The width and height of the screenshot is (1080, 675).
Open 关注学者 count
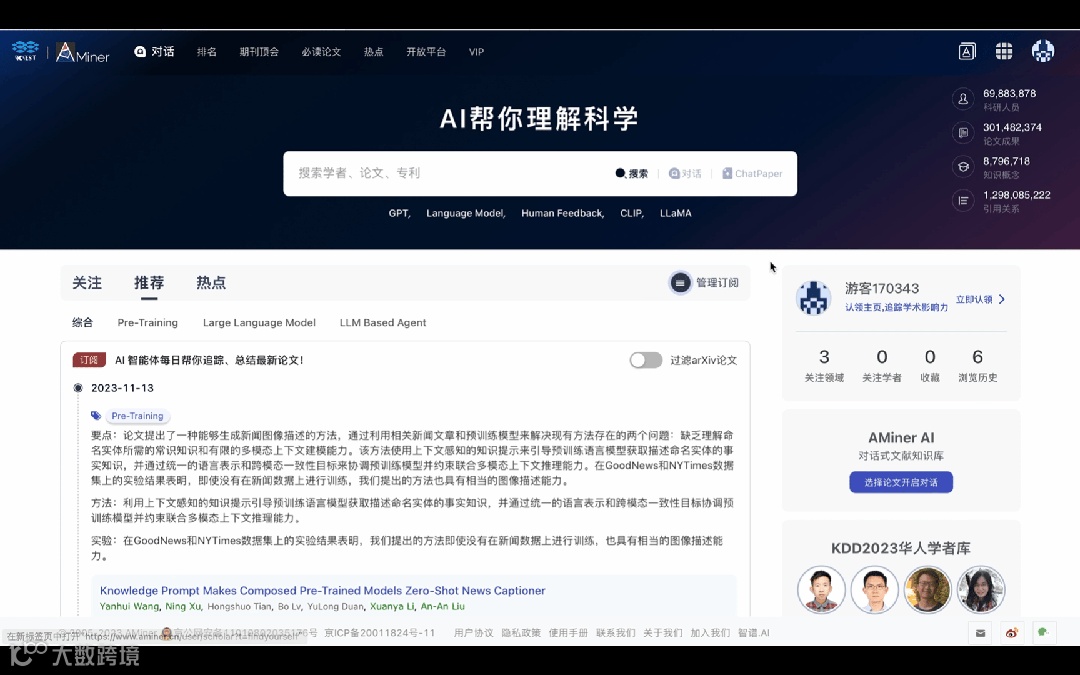pyautogui.click(x=882, y=366)
